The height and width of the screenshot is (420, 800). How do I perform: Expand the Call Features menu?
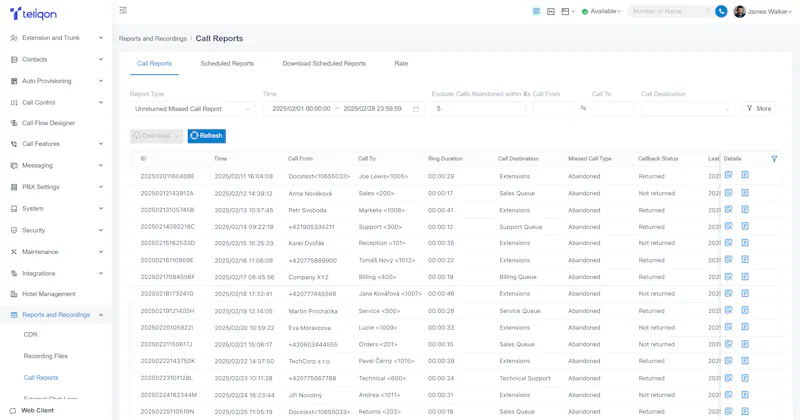[56, 144]
